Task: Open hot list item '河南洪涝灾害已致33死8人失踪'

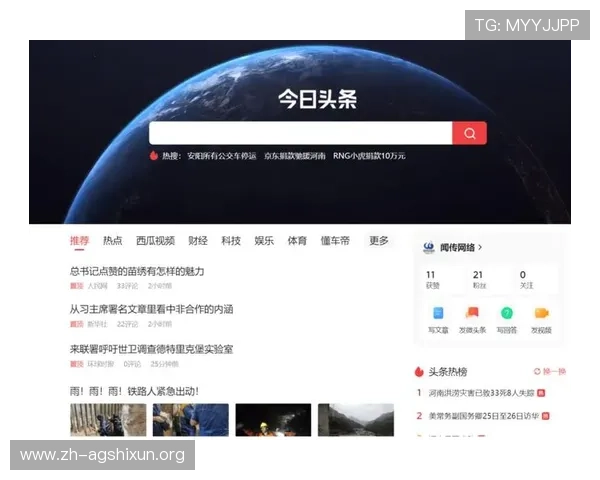Action: [481, 393]
